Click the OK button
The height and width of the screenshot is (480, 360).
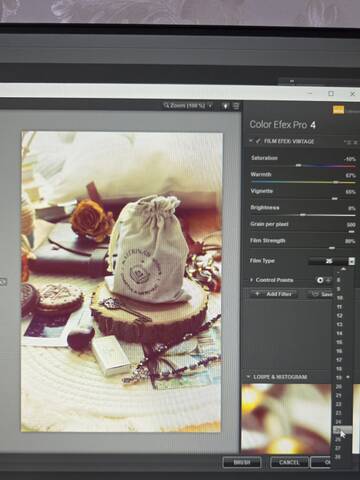[x=321, y=462]
